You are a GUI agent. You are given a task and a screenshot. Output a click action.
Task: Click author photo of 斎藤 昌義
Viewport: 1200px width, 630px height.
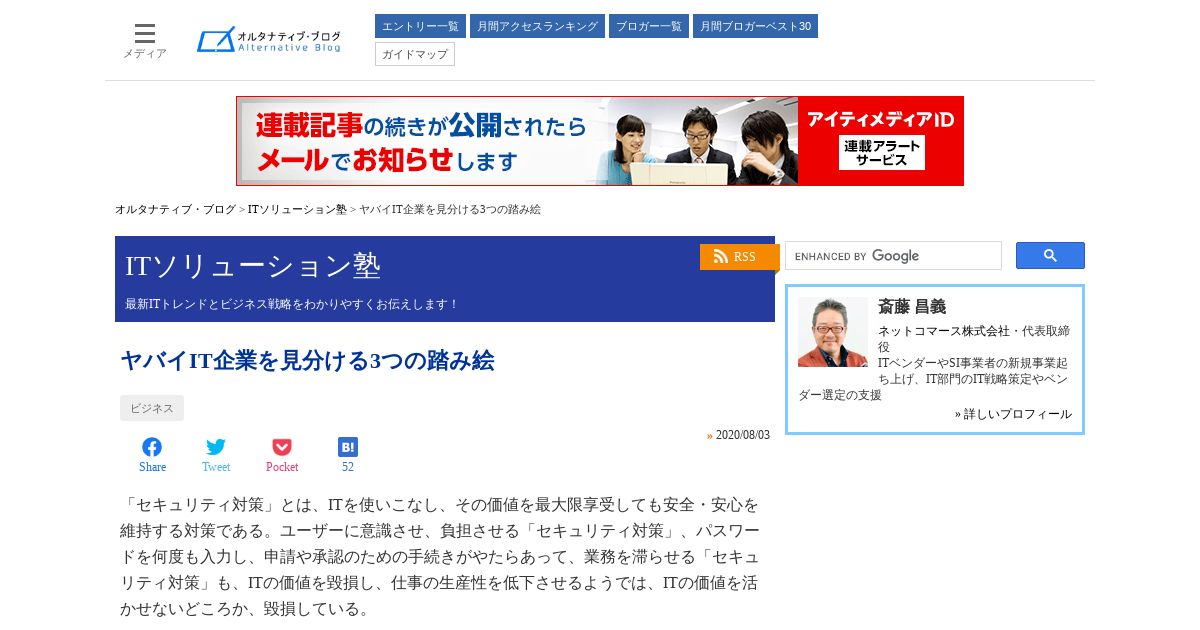coord(833,332)
